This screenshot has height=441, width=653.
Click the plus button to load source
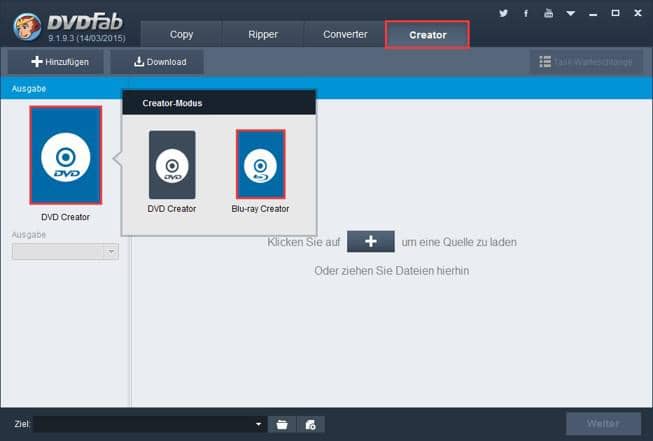coord(371,242)
